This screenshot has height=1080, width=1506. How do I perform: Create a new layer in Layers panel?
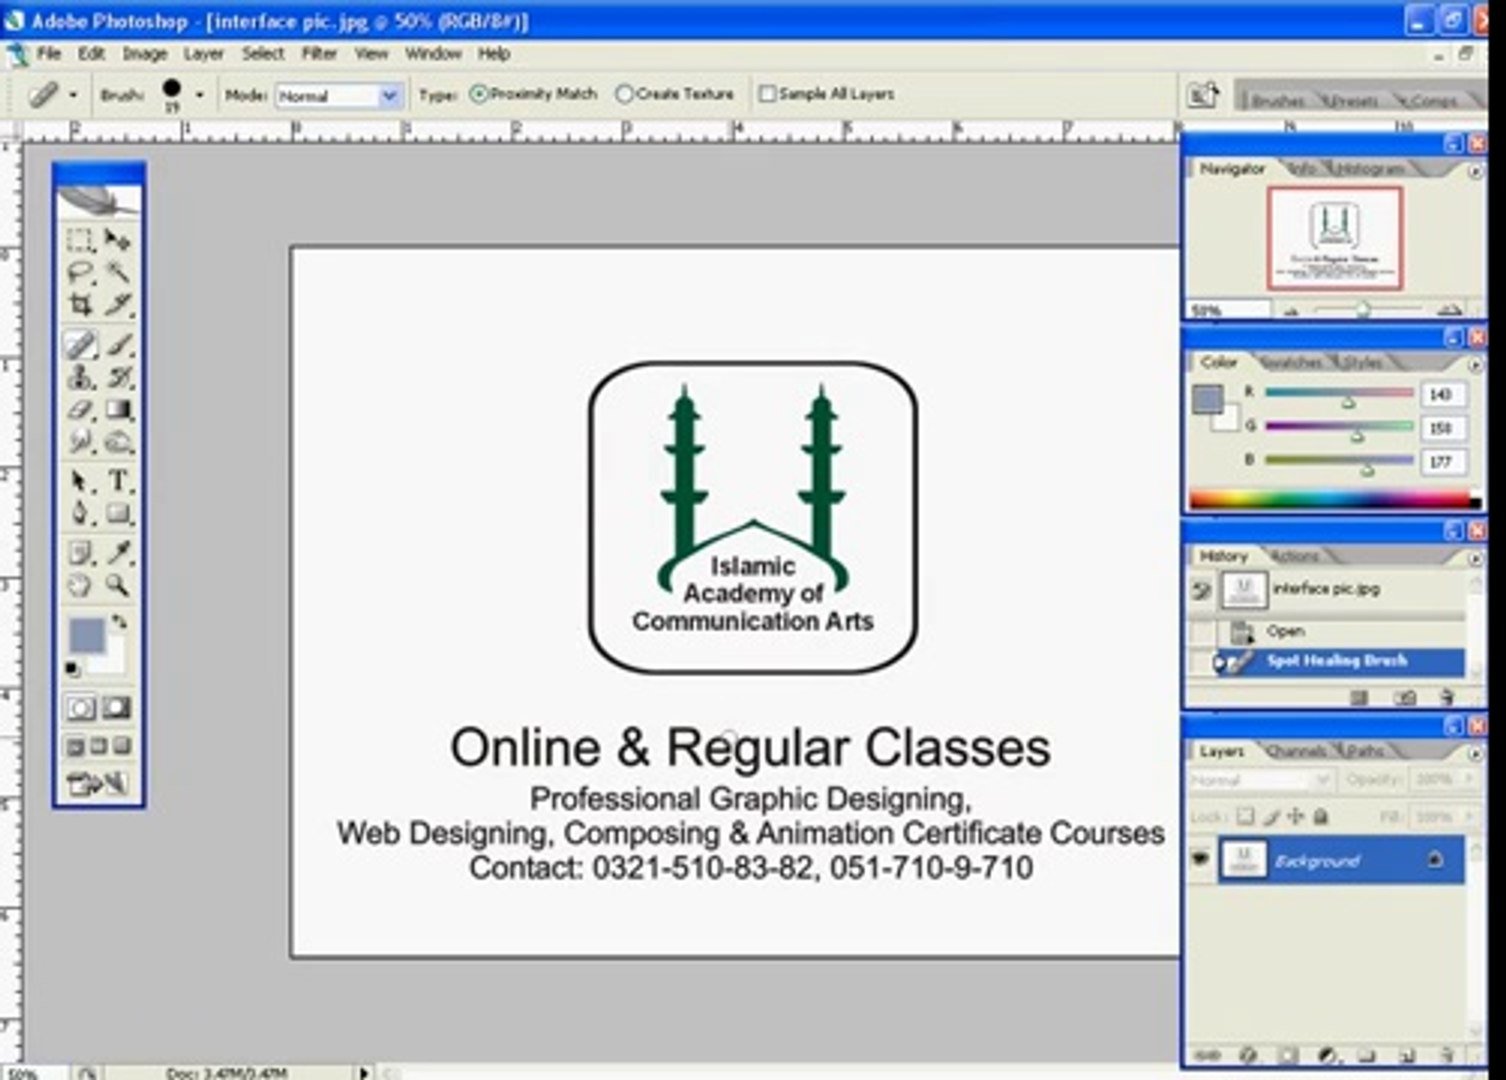1407,1054
